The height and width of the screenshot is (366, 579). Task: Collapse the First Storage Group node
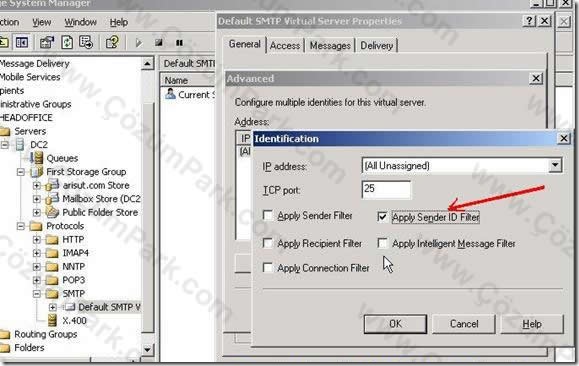21,172
